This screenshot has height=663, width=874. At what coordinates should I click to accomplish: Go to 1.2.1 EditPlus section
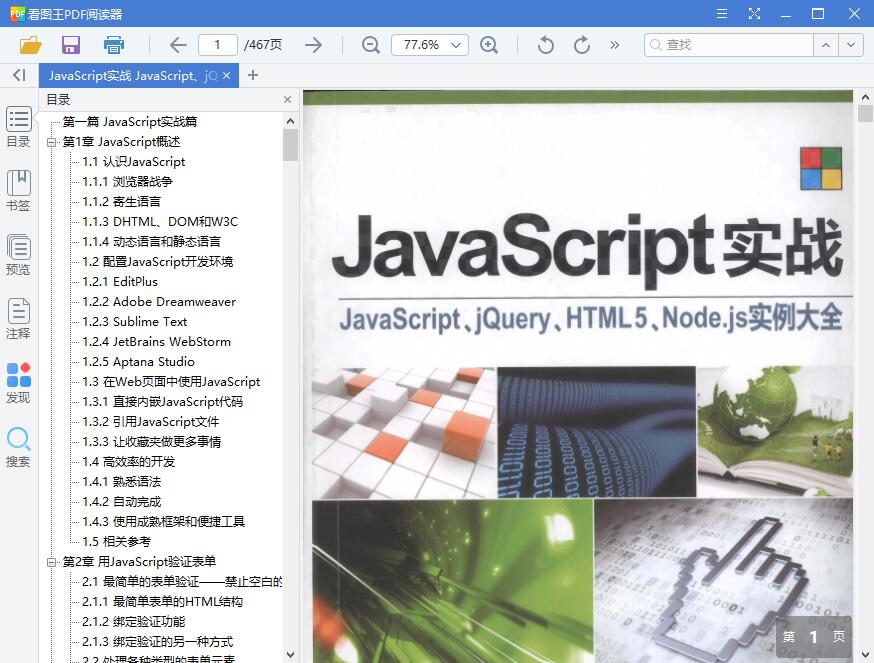[120, 282]
